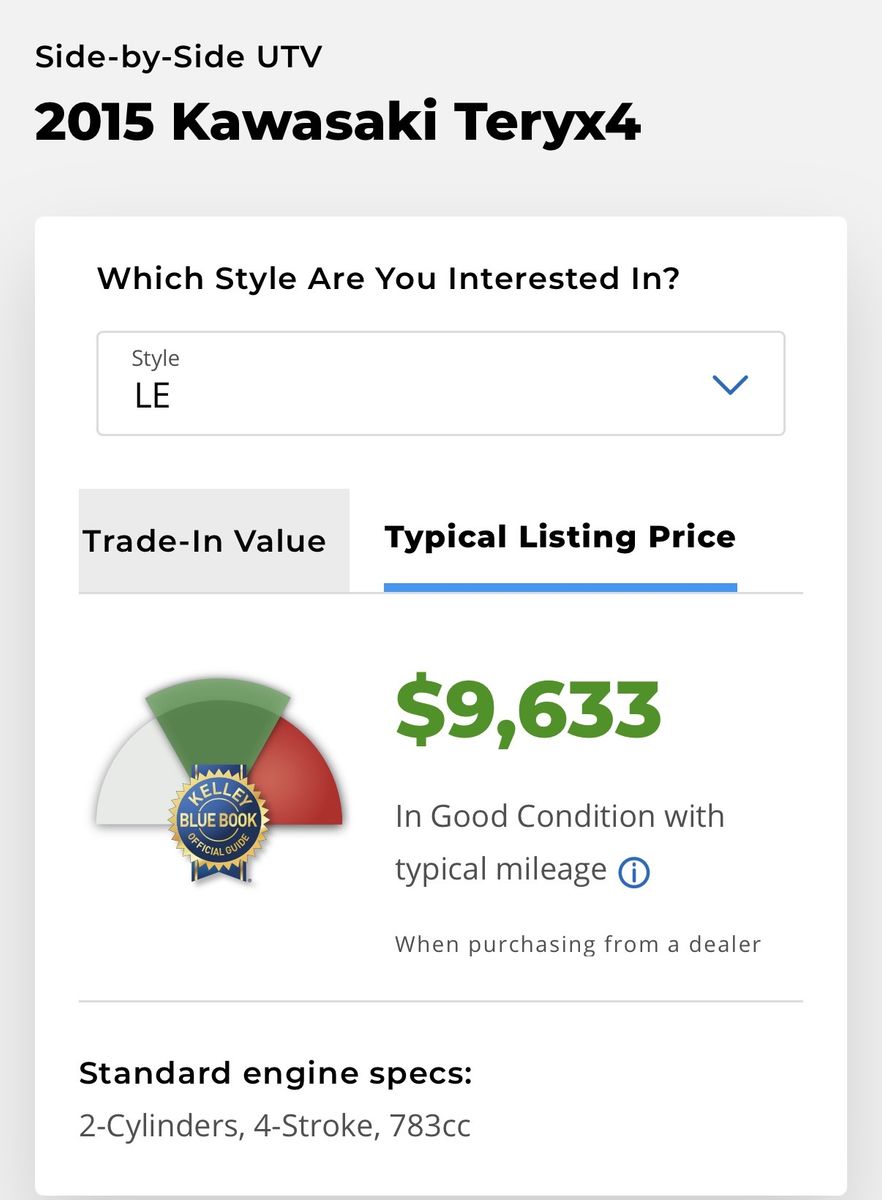Click the When purchasing from a dealer note
The height and width of the screenshot is (1200, 882).
click(578, 944)
